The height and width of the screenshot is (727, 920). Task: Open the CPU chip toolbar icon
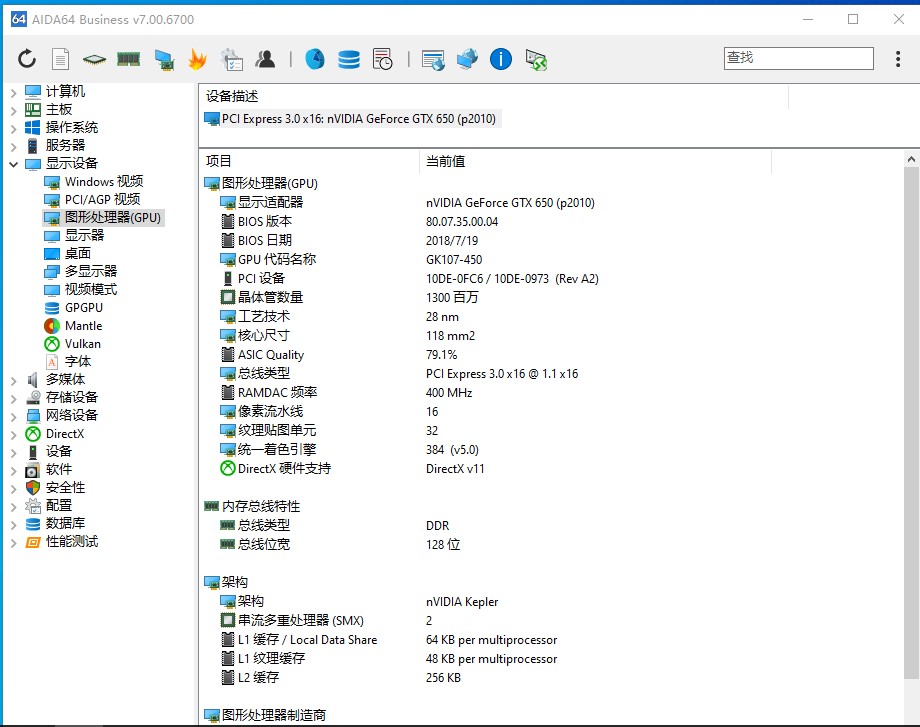coord(94,59)
